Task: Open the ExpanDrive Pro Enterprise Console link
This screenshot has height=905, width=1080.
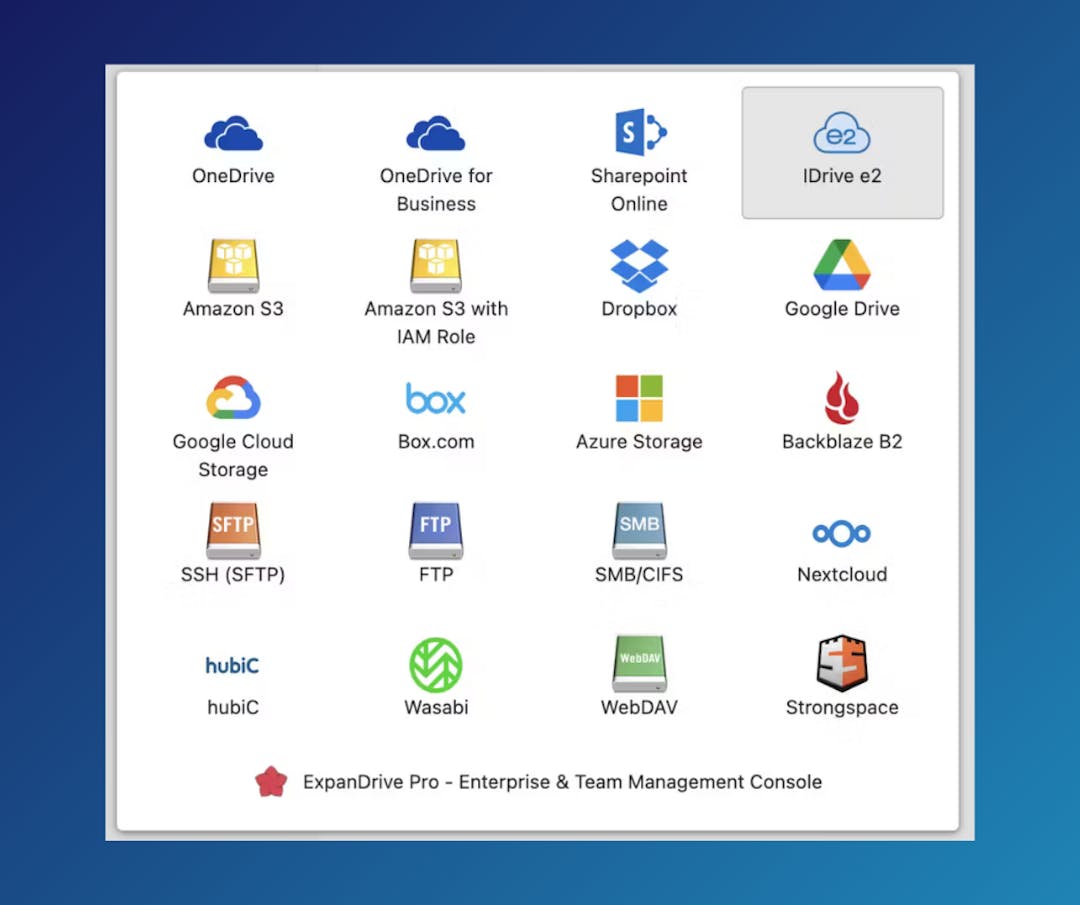Action: [x=562, y=781]
